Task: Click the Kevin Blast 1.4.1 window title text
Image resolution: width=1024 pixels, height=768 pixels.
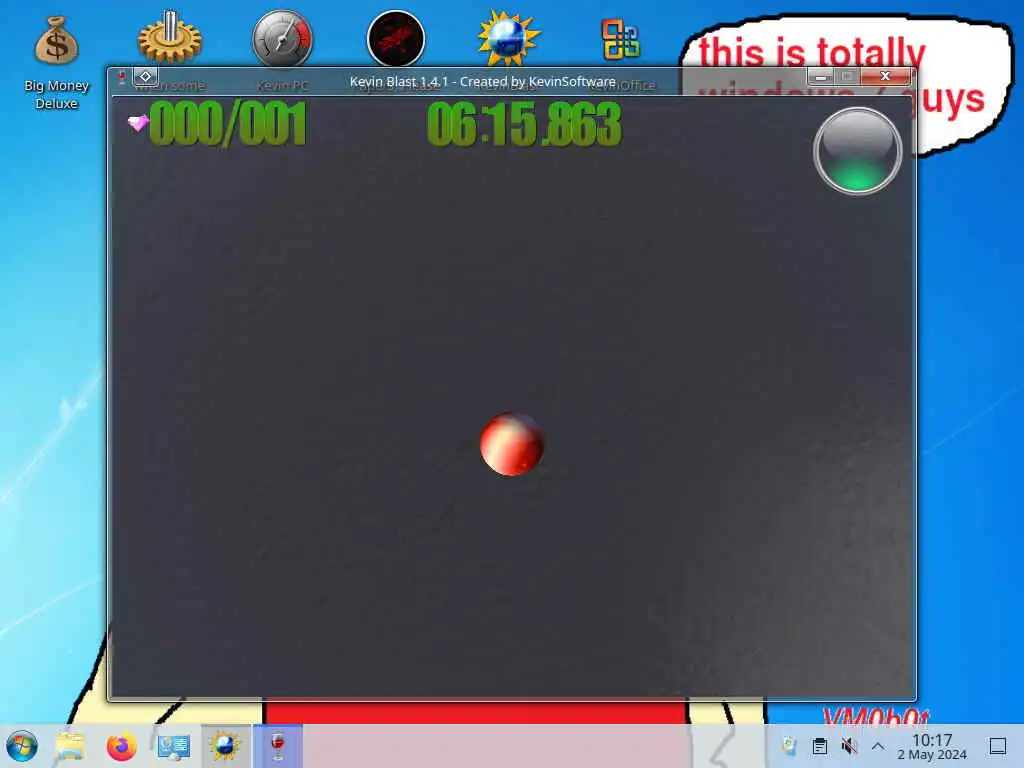Action: coord(483,82)
